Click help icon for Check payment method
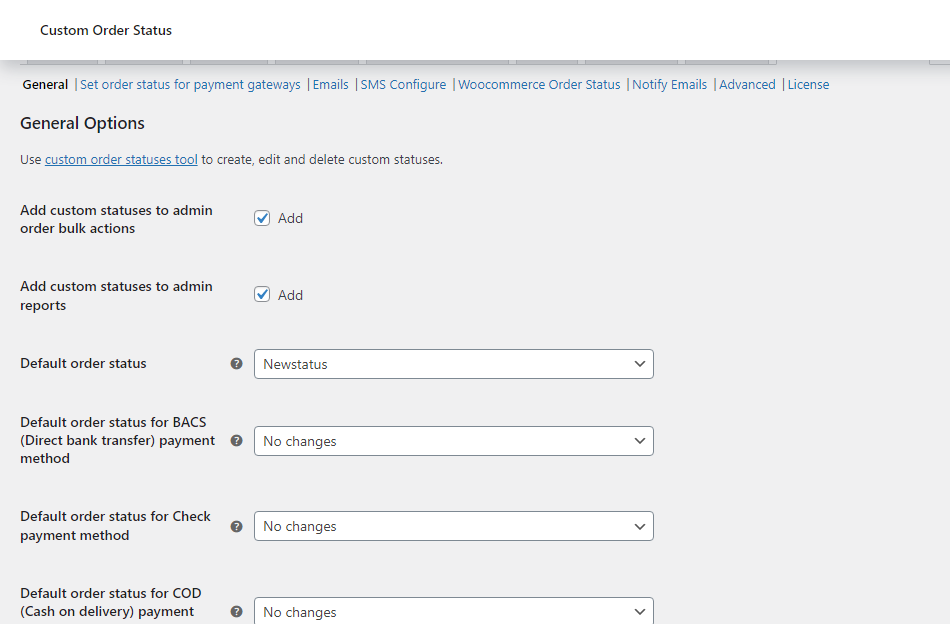Image resolution: width=950 pixels, height=624 pixels. click(237, 526)
